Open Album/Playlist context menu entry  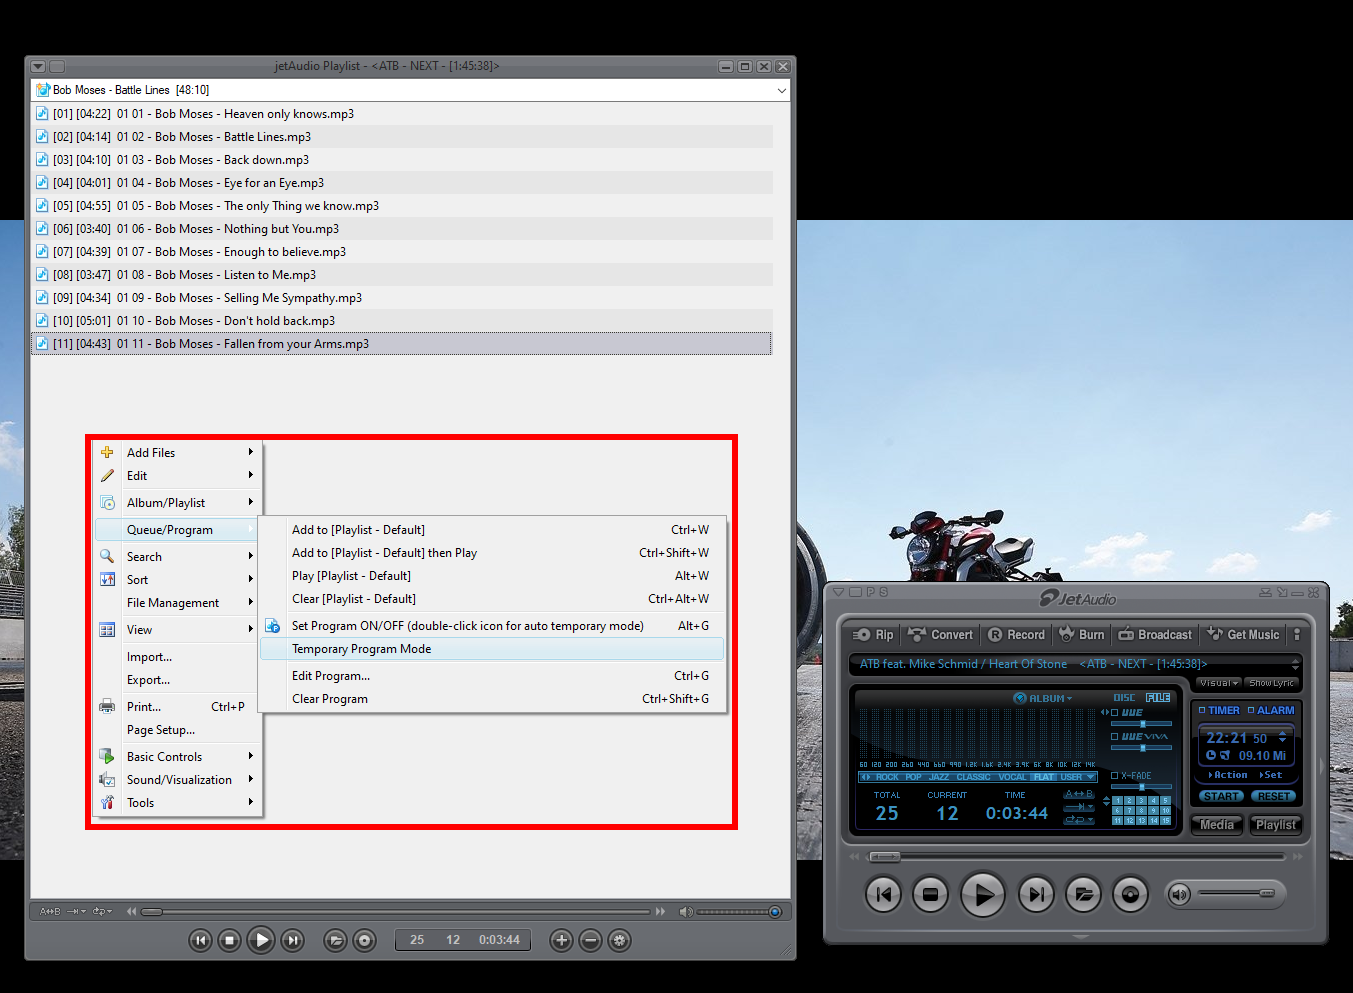tap(179, 502)
